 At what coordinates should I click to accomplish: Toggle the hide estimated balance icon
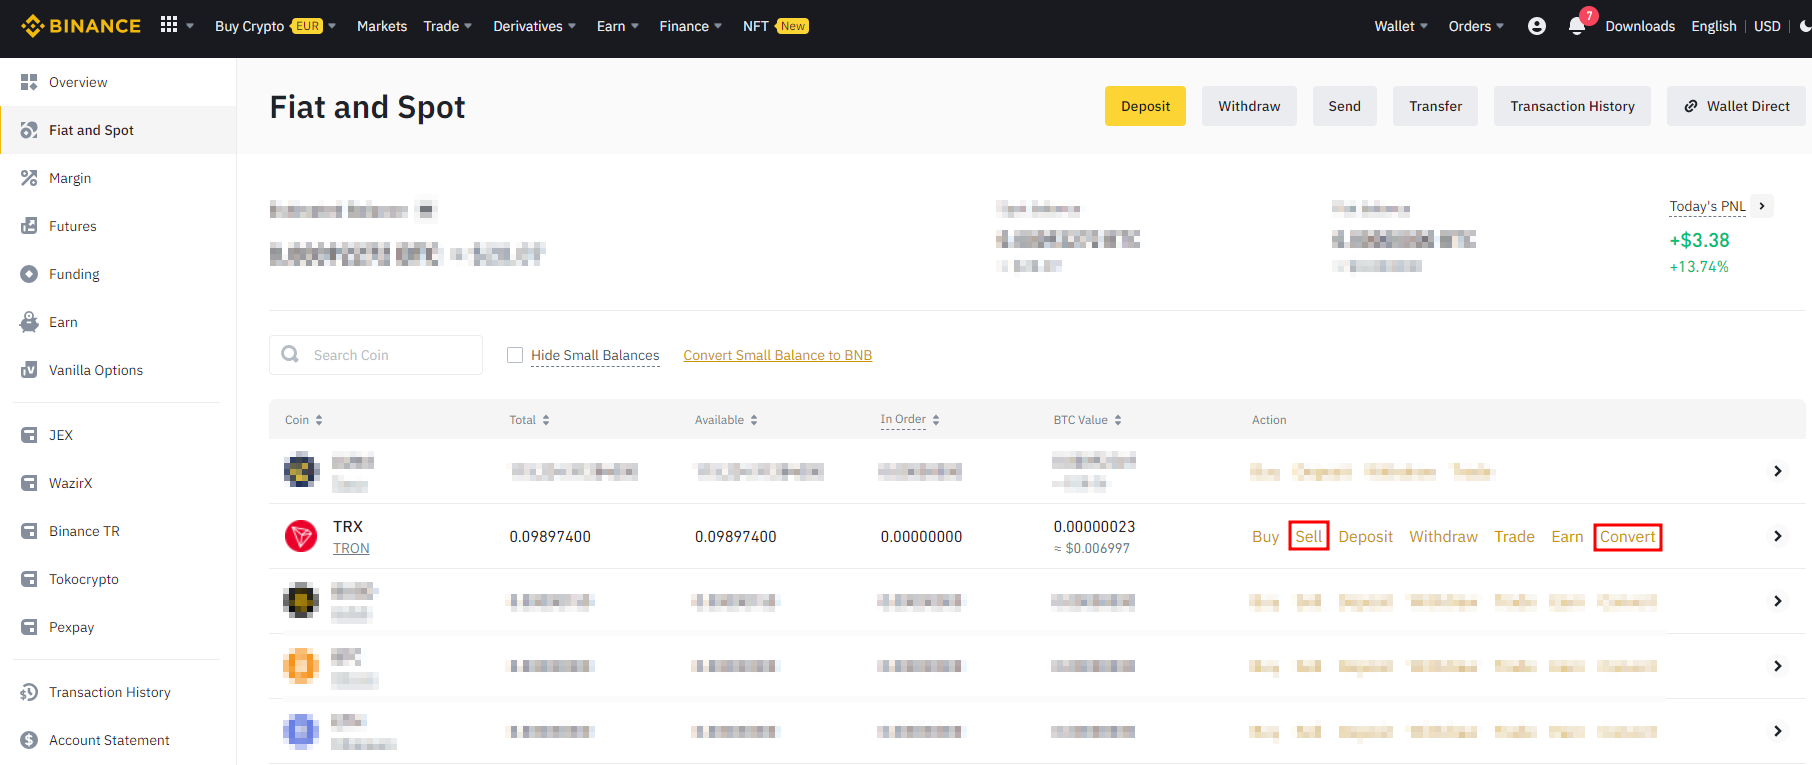click(x=426, y=210)
